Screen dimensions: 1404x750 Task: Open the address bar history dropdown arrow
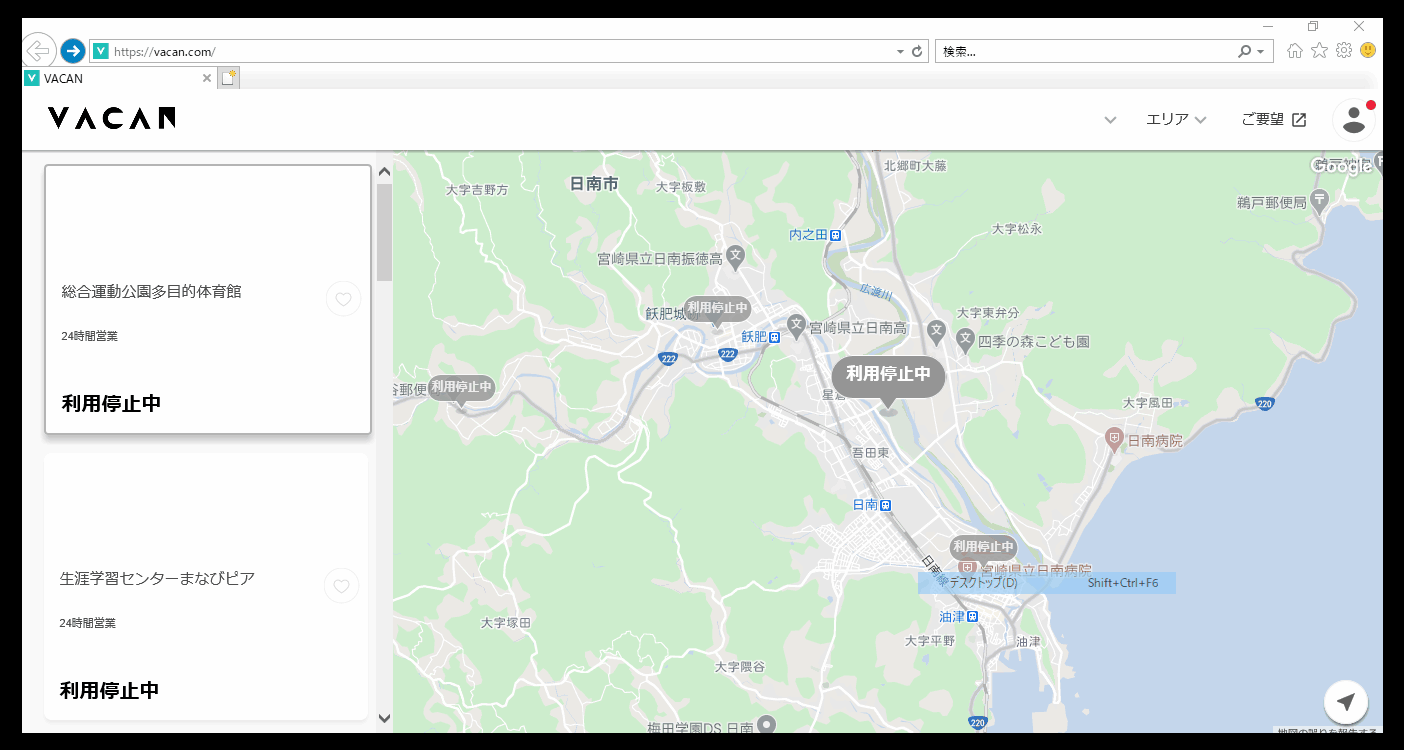[x=899, y=51]
